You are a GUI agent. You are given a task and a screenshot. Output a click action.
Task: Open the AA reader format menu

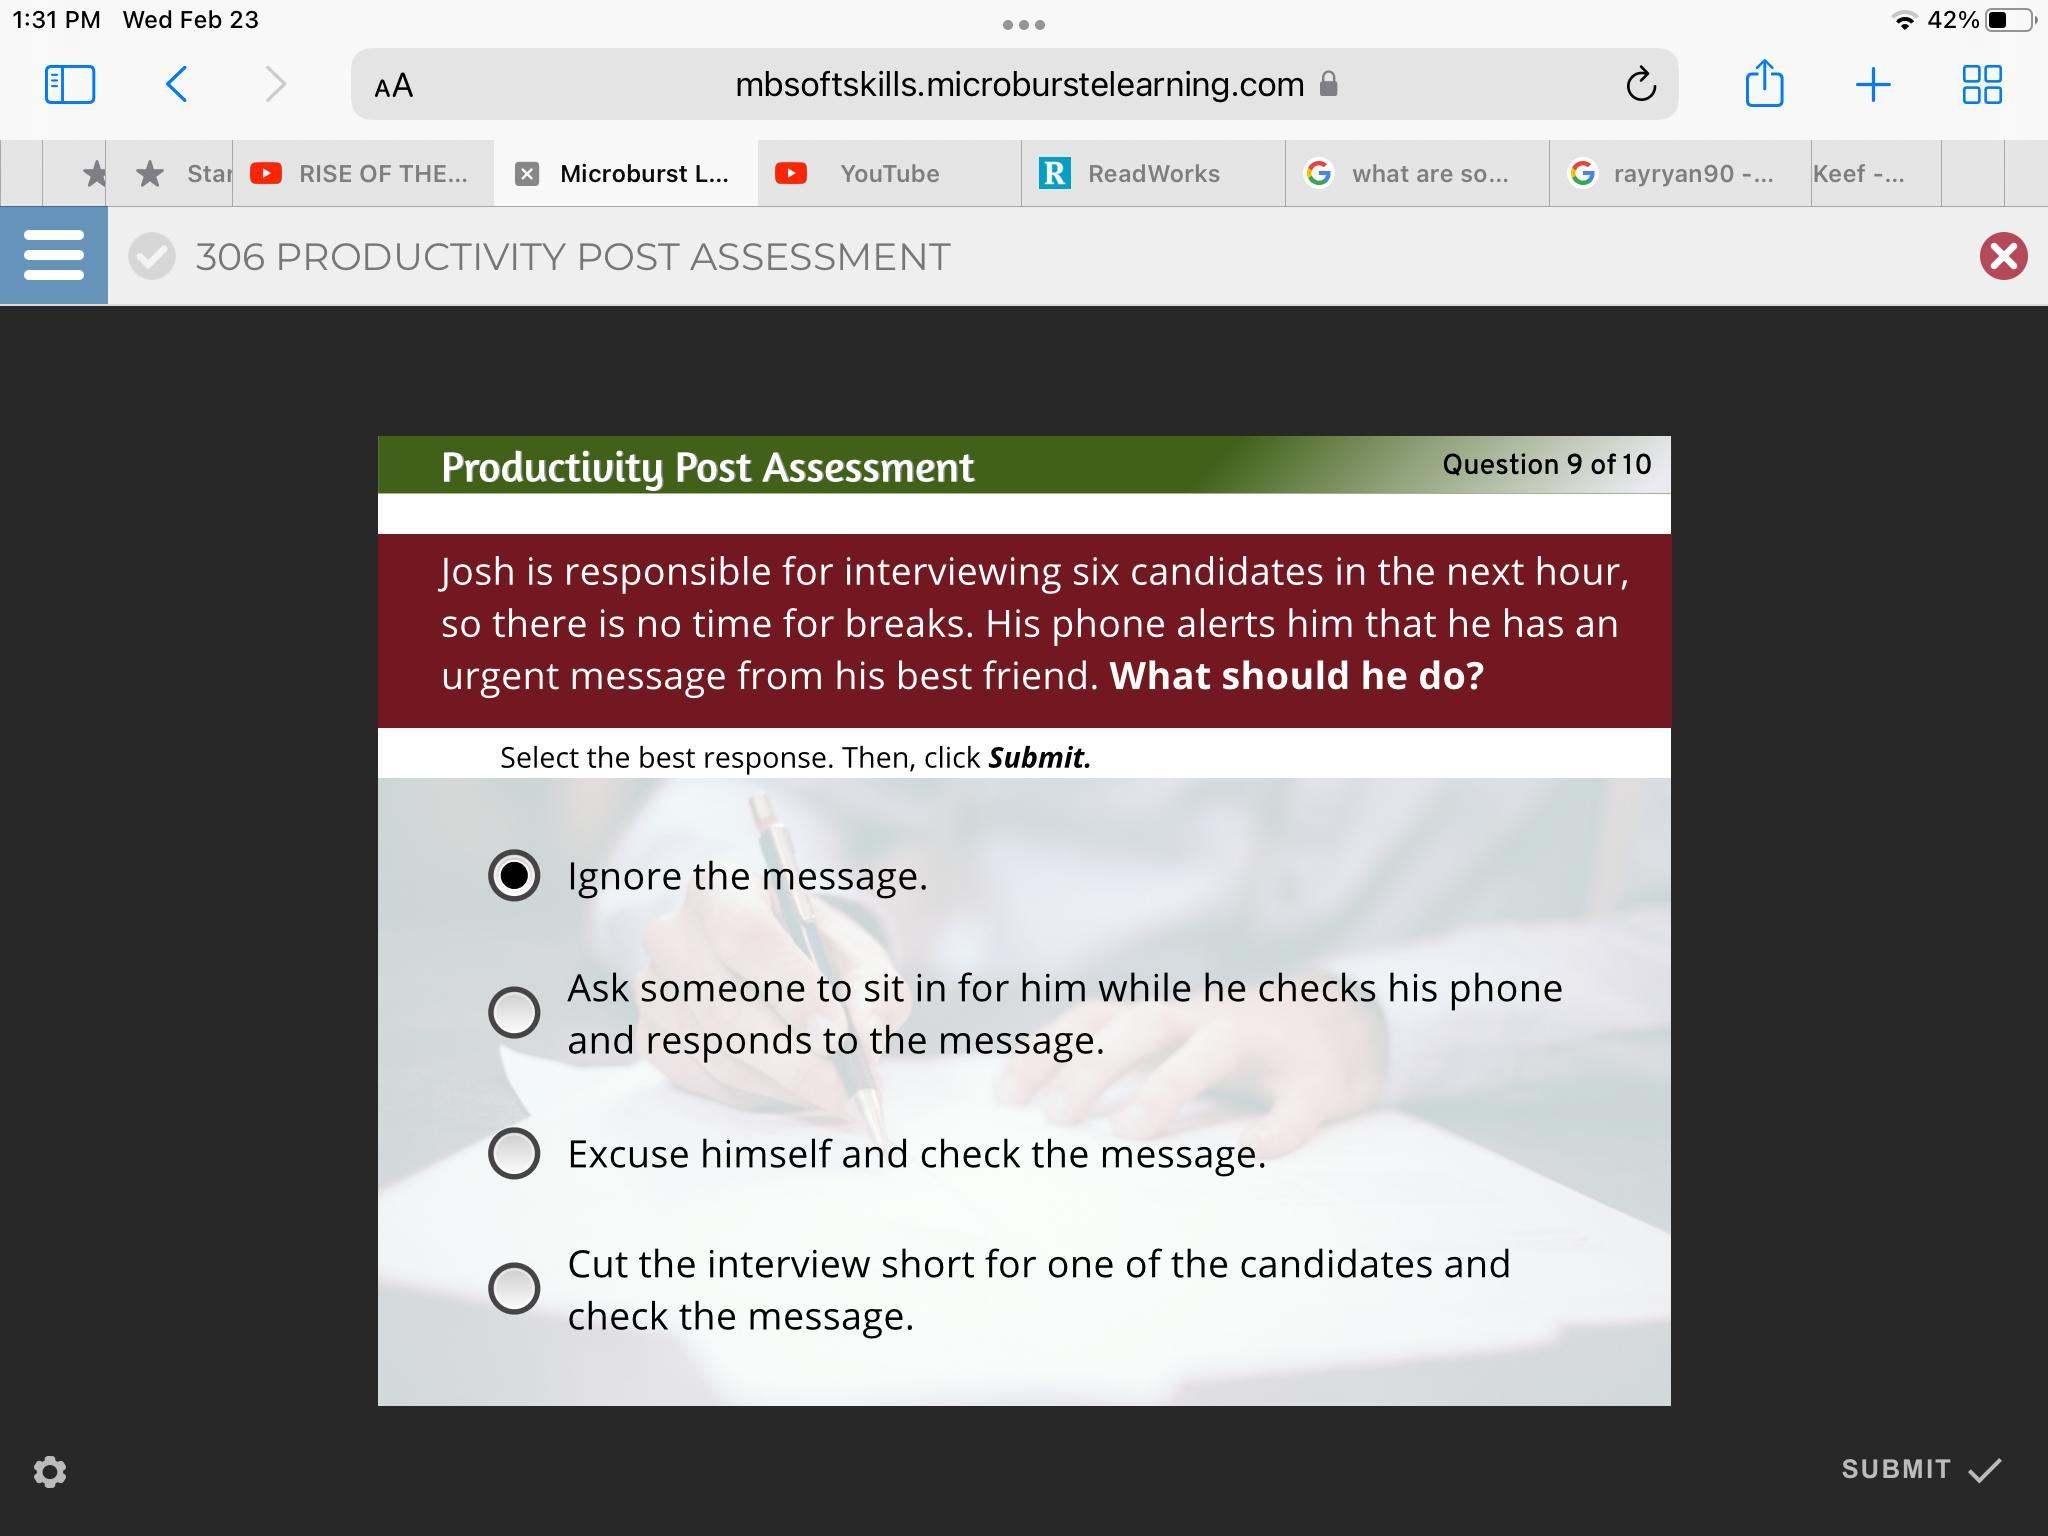pyautogui.click(x=394, y=85)
